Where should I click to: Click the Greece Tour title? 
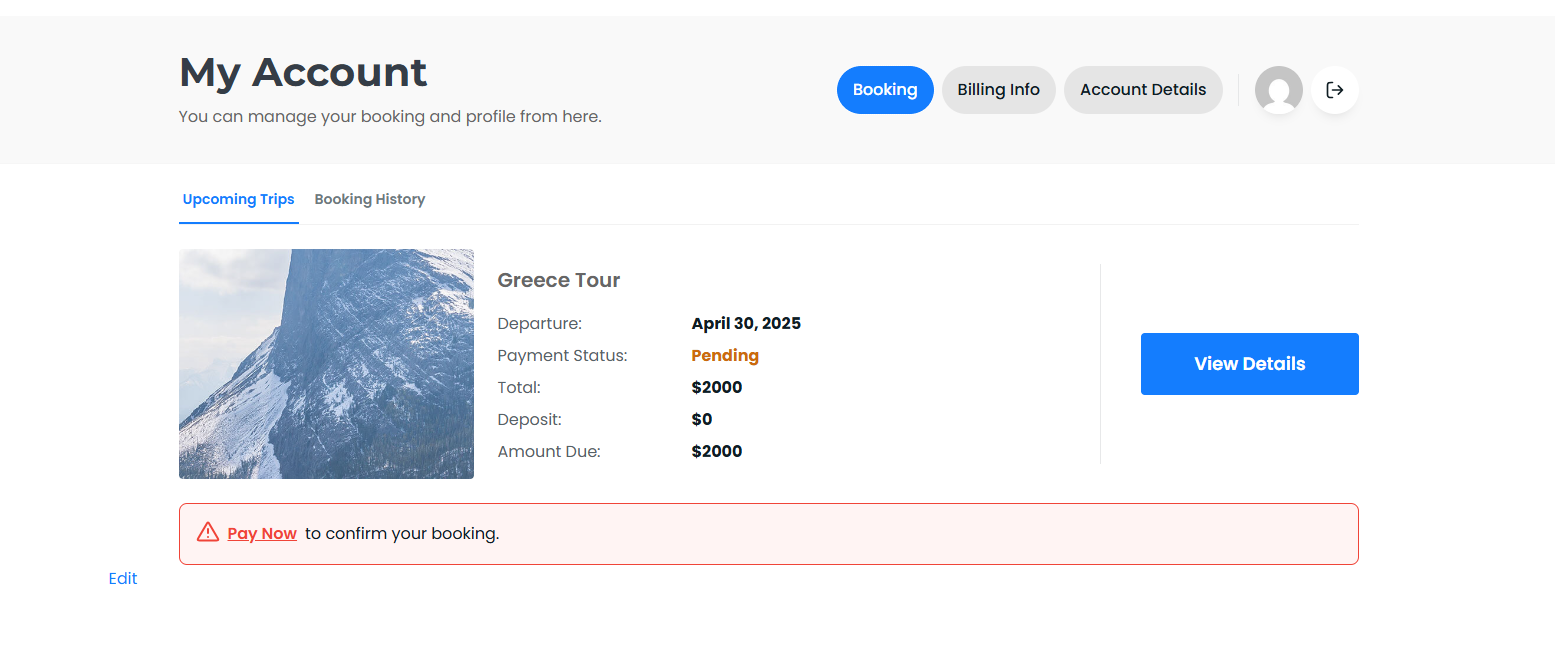[558, 280]
